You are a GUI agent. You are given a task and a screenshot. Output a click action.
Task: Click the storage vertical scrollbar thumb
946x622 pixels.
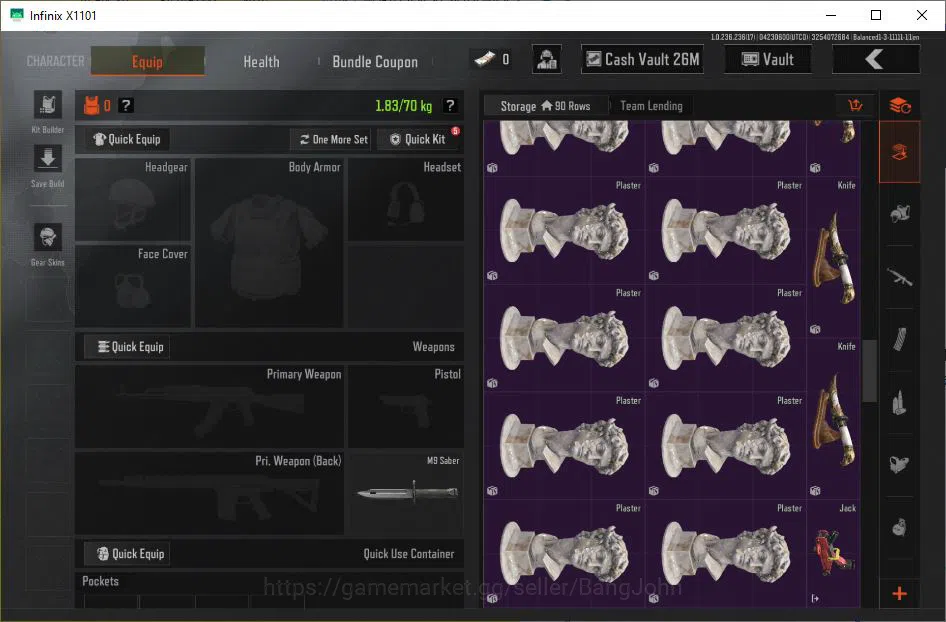pos(869,371)
